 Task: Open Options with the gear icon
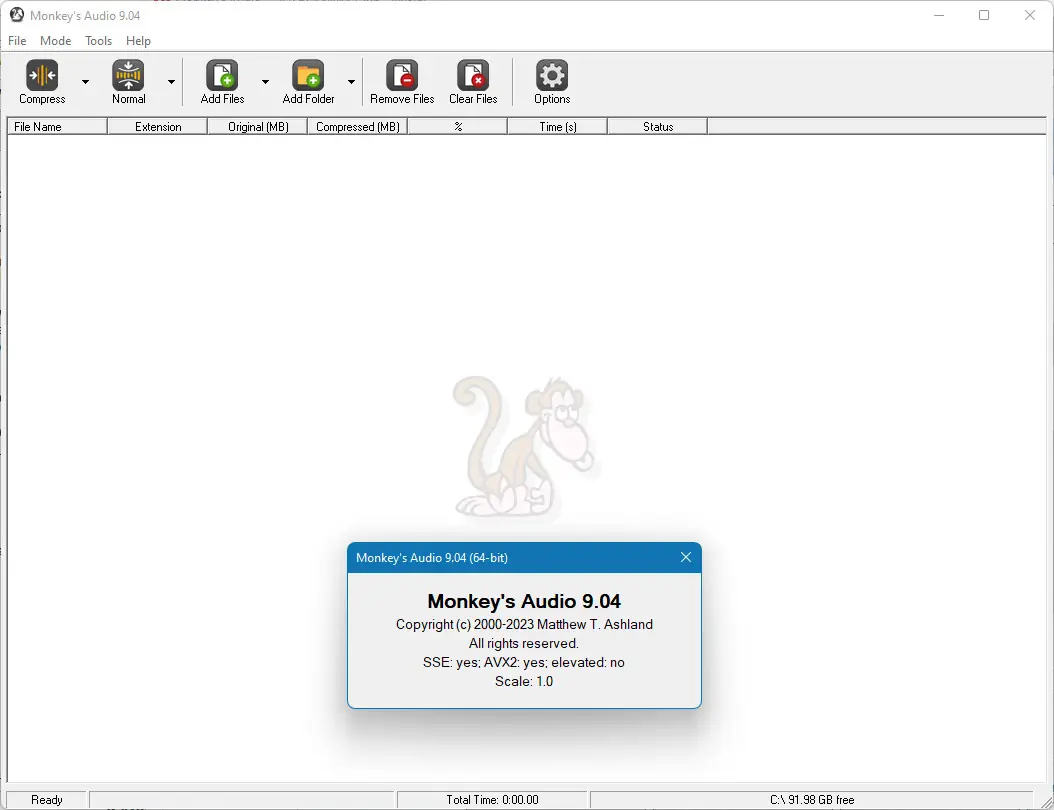point(552,75)
